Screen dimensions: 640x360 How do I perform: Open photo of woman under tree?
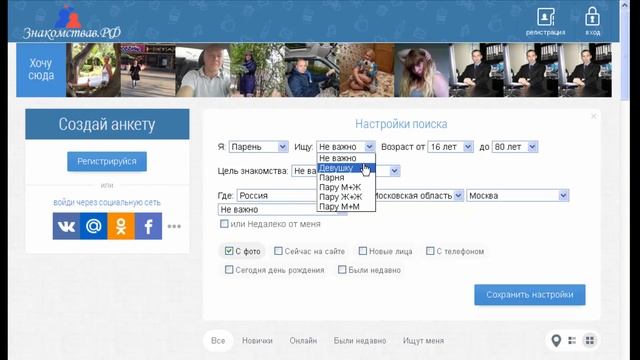(x=93, y=70)
